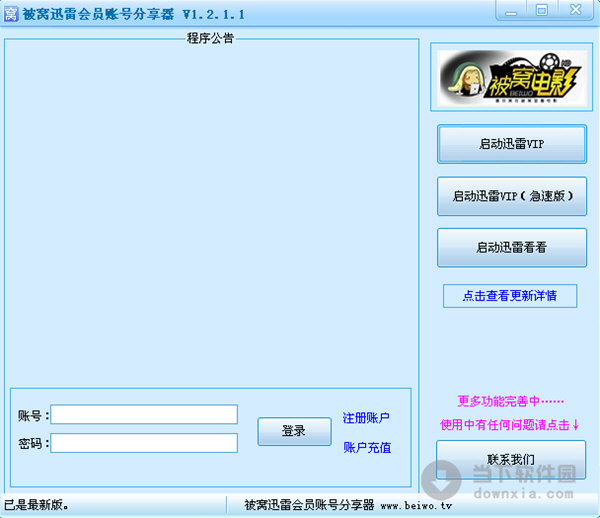Click the app icon in title bar
Screen dimensions: 600x518
pyautogui.click(x=11, y=14)
